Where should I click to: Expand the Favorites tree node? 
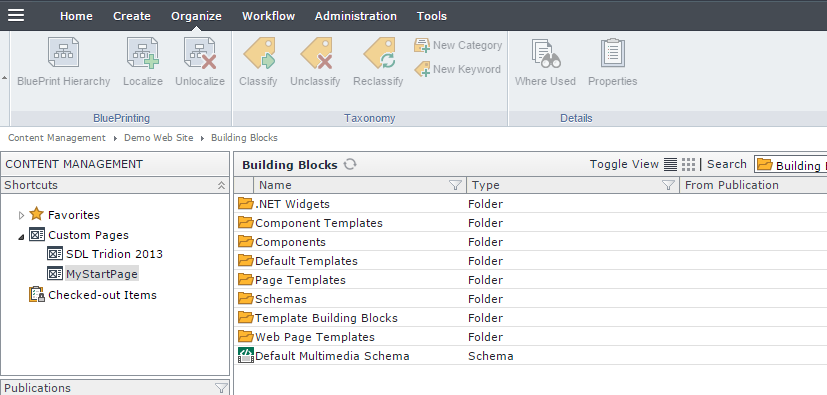tap(22, 215)
